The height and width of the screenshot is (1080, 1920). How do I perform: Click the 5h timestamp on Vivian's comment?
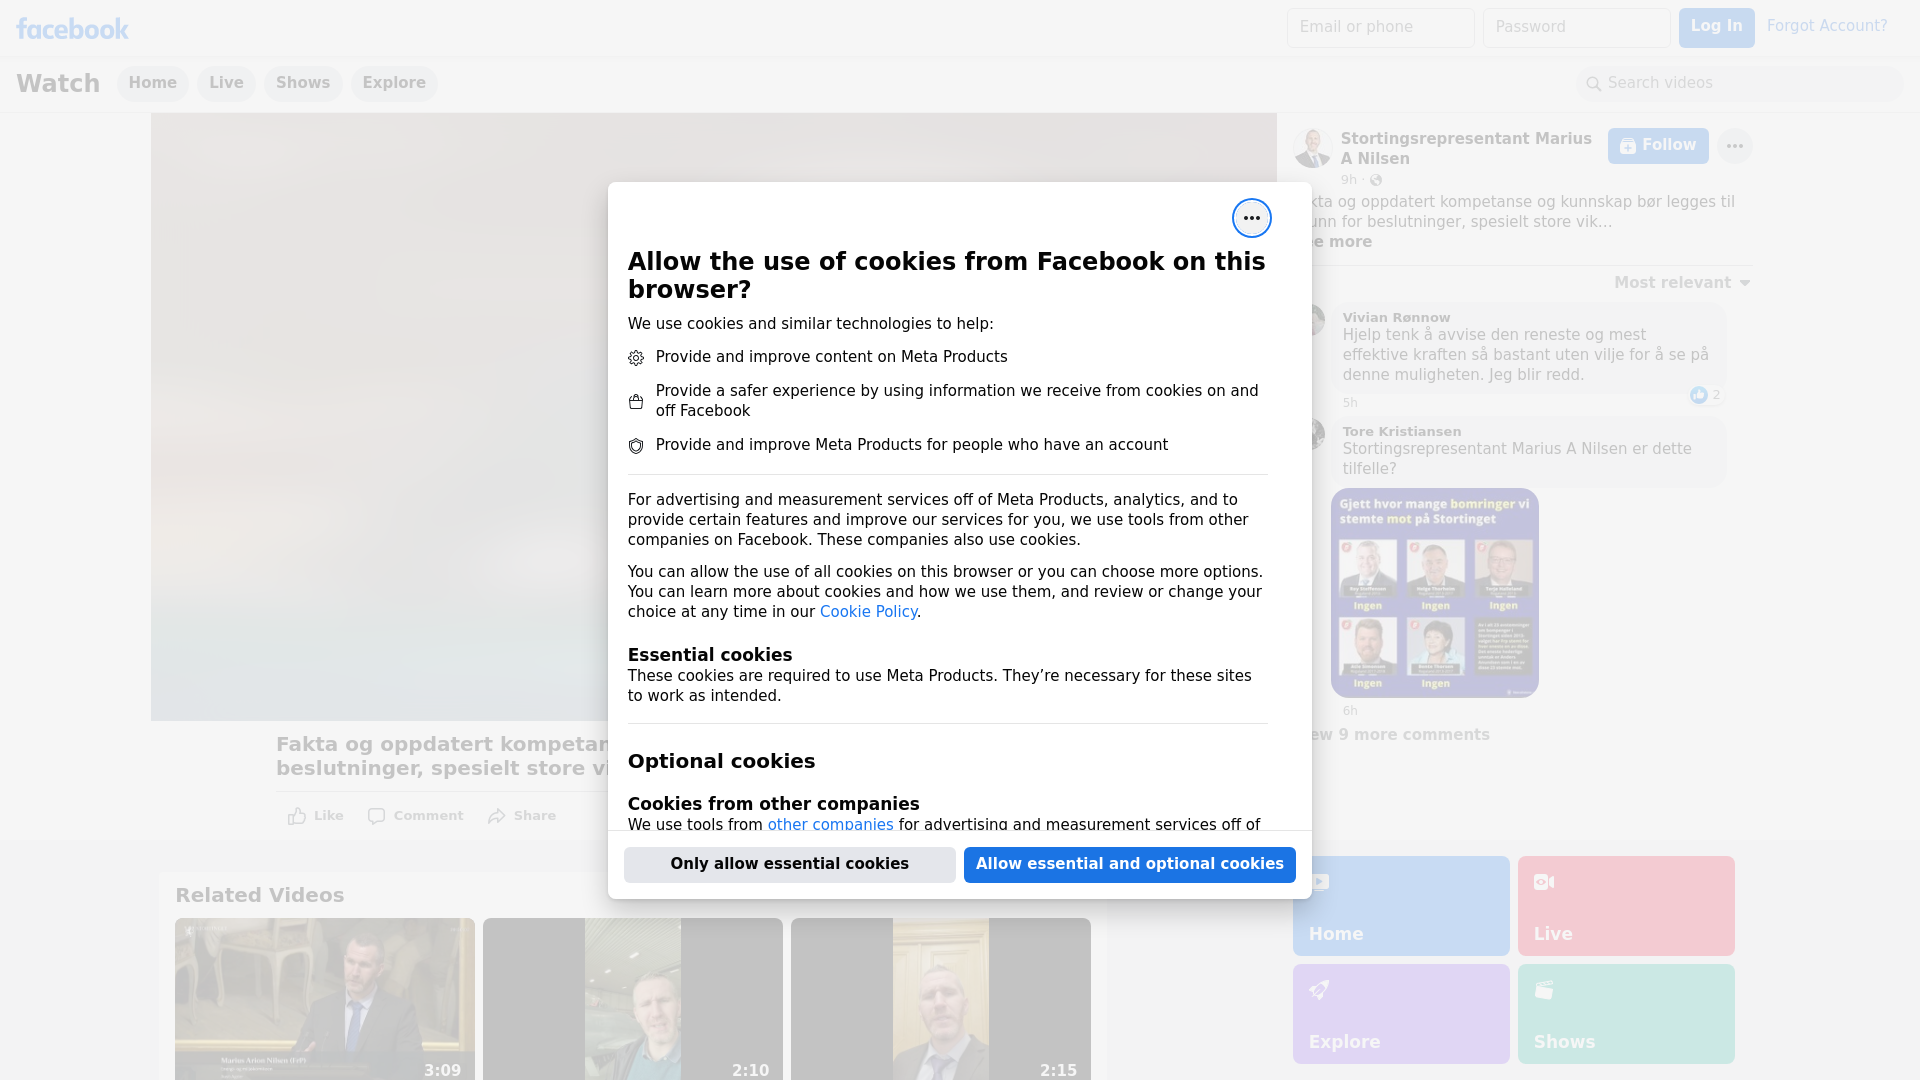[1350, 403]
